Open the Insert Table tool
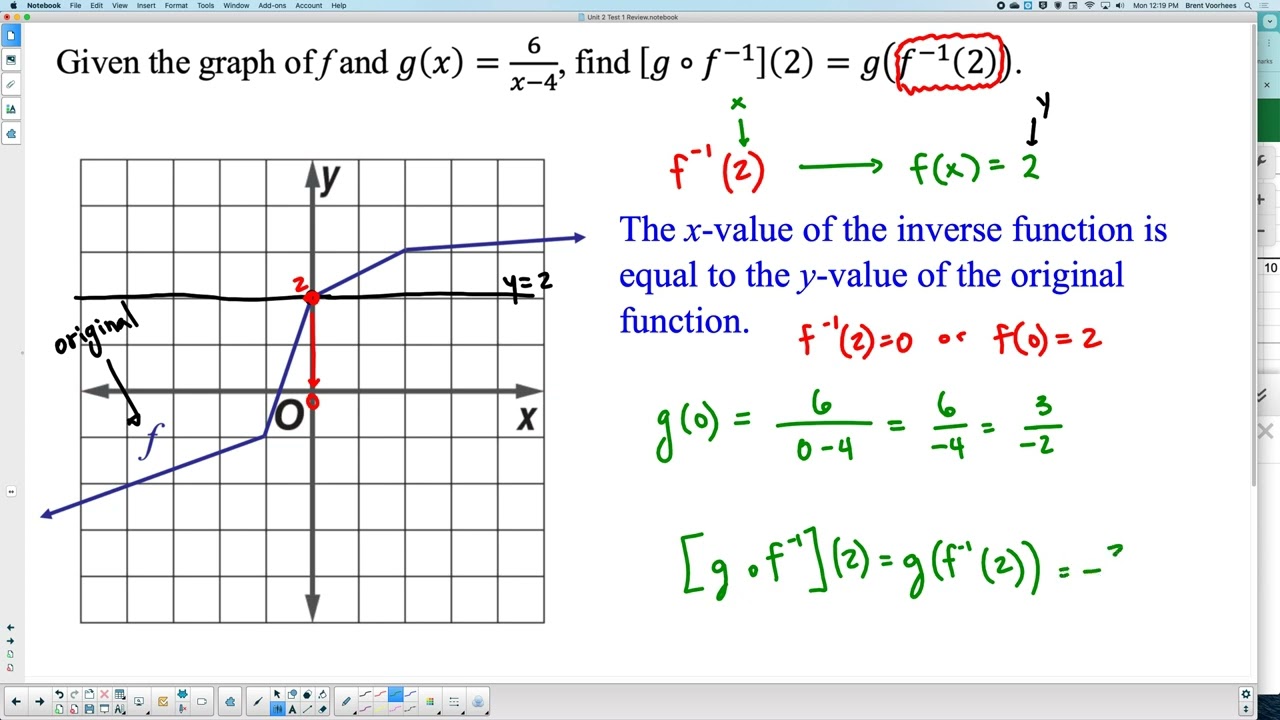 tap(119, 694)
